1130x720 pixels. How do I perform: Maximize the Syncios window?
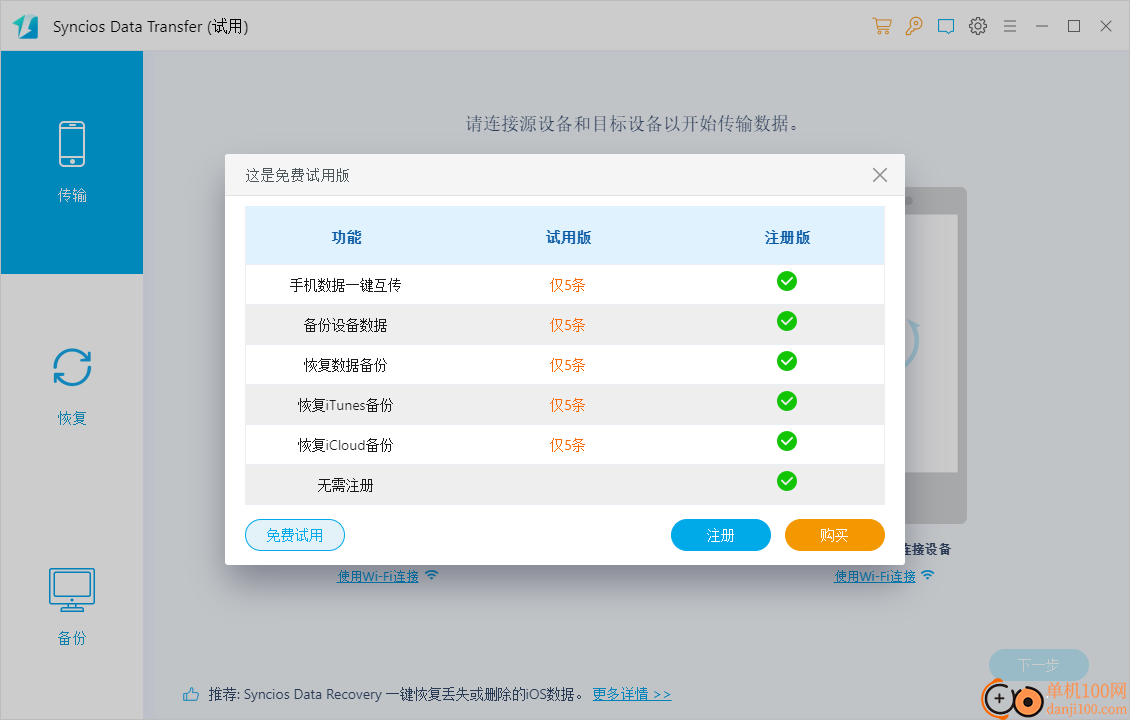(x=1074, y=26)
